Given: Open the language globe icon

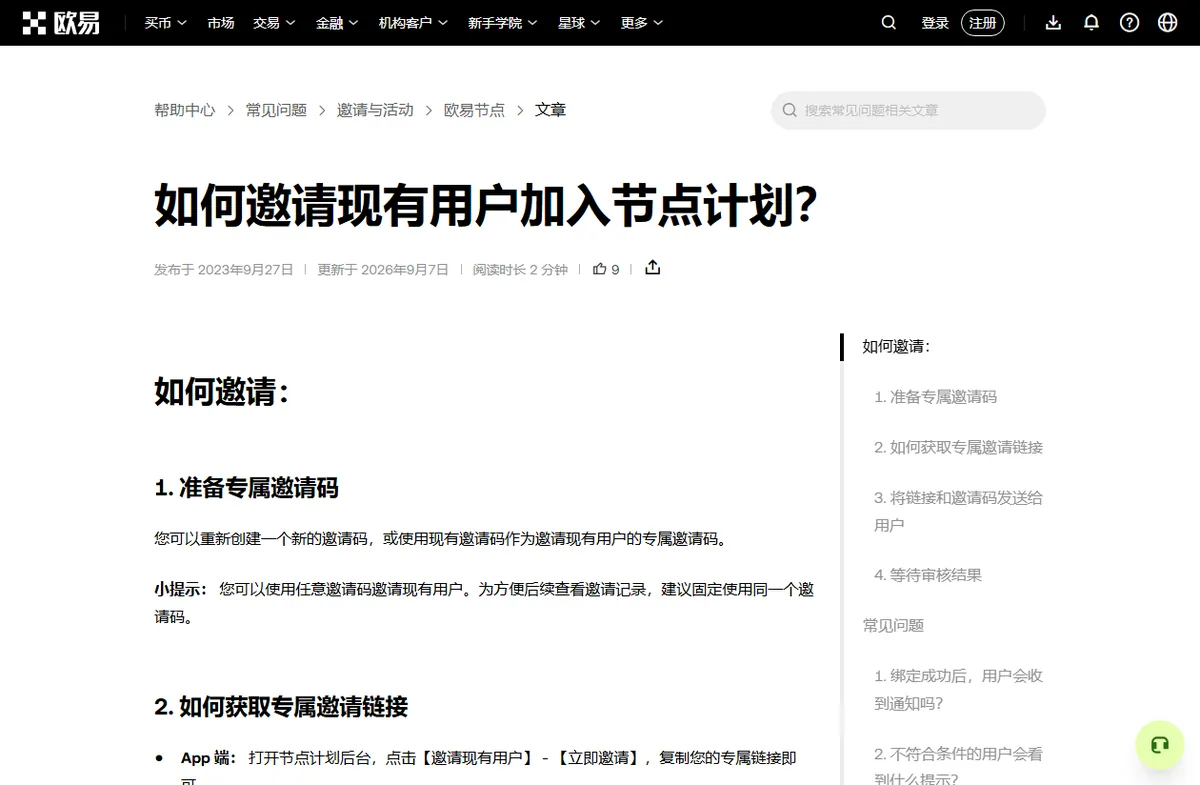Looking at the screenshot, I should (x=1167, y=22).
